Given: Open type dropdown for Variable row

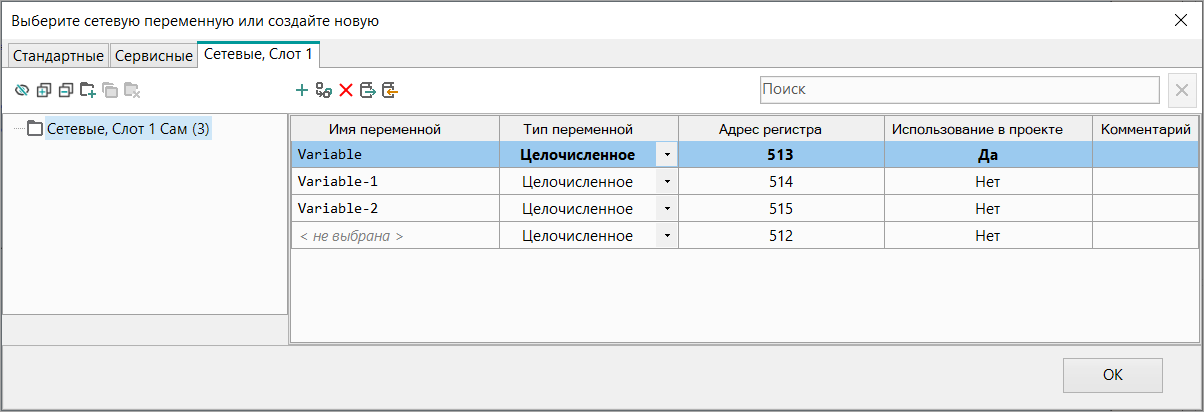Looking at the screenshot, I should click(666, 155).
